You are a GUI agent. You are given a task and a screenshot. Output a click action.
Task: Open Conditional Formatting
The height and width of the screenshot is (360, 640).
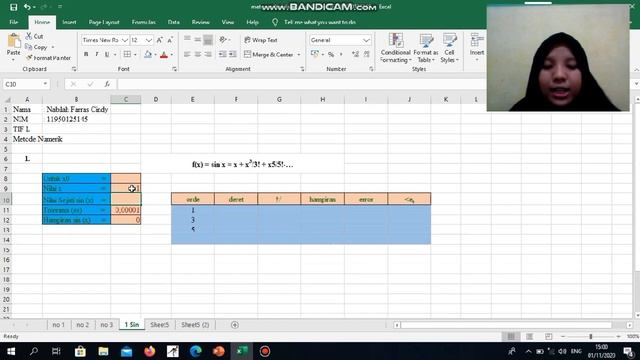pos(396,48)
